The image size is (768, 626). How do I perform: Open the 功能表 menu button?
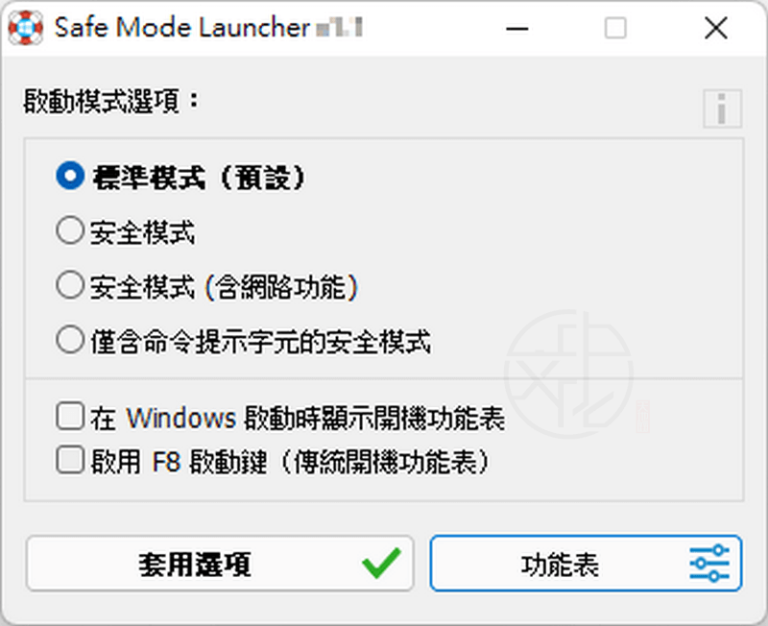pos(586,563)
